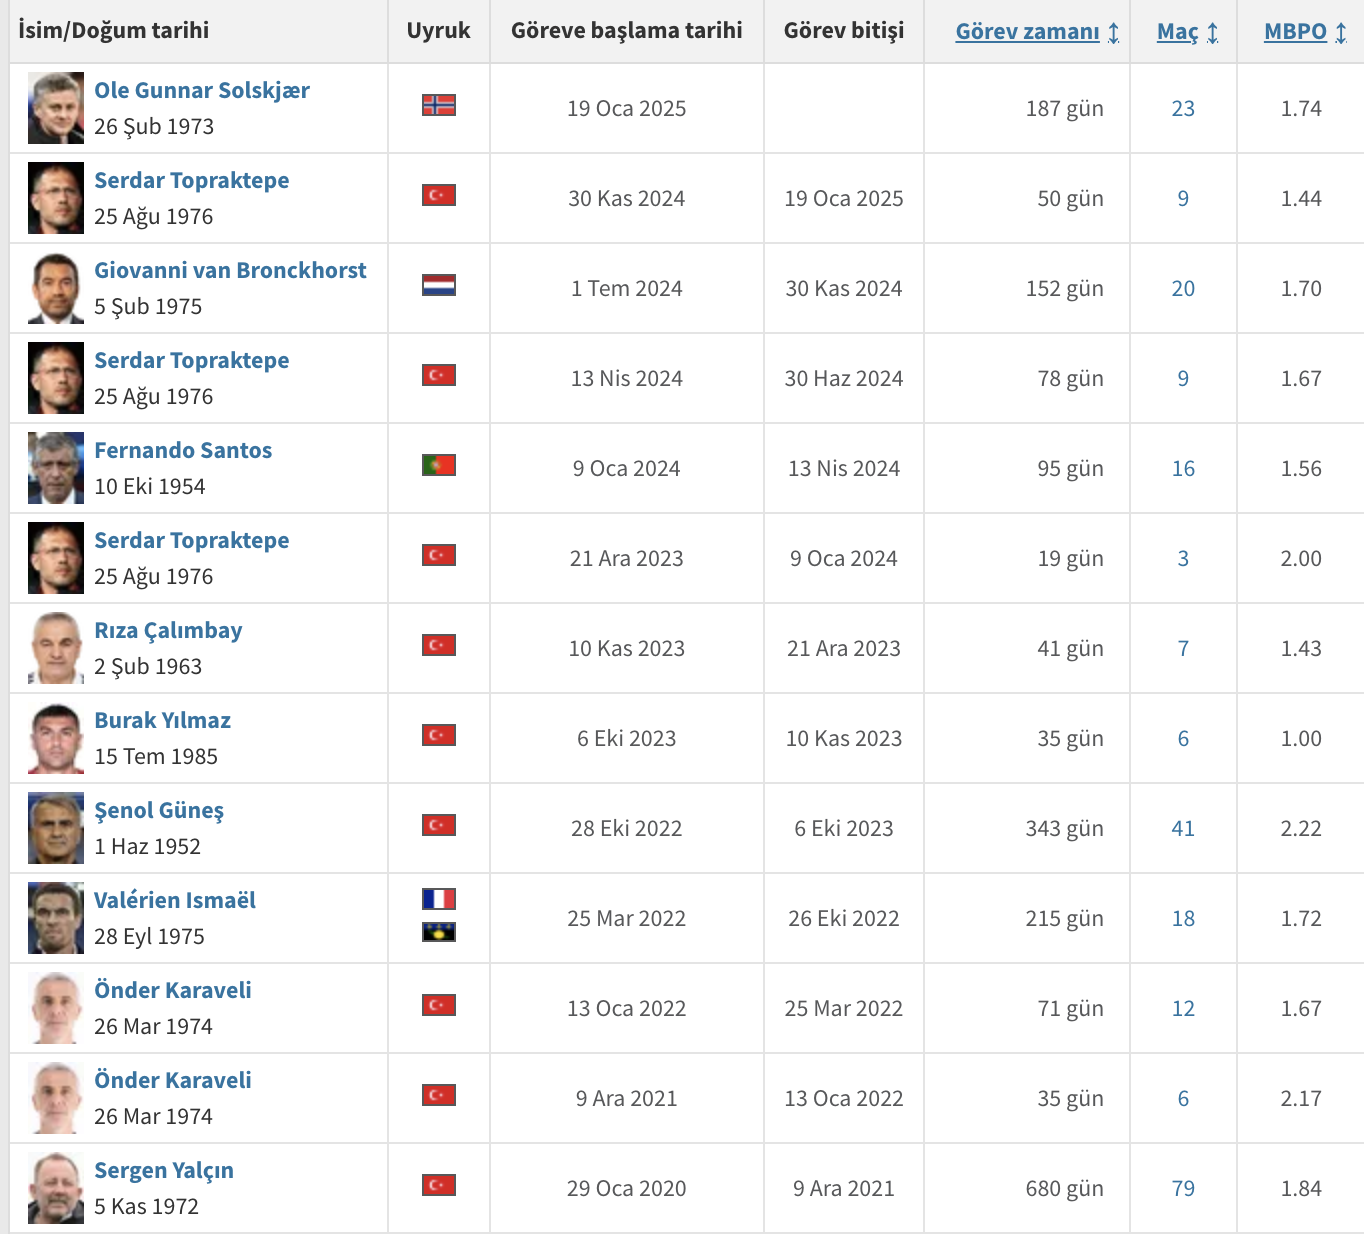
Task: Open Giovanni van Bronckhorst profile link
Action: (230, 270)
